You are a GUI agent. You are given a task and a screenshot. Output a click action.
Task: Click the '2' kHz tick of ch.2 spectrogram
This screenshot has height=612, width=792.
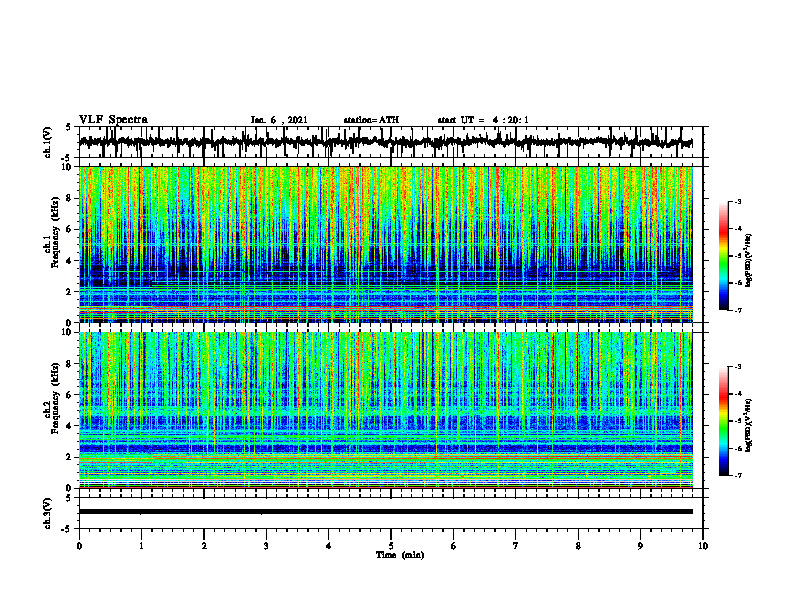point(70,457)
